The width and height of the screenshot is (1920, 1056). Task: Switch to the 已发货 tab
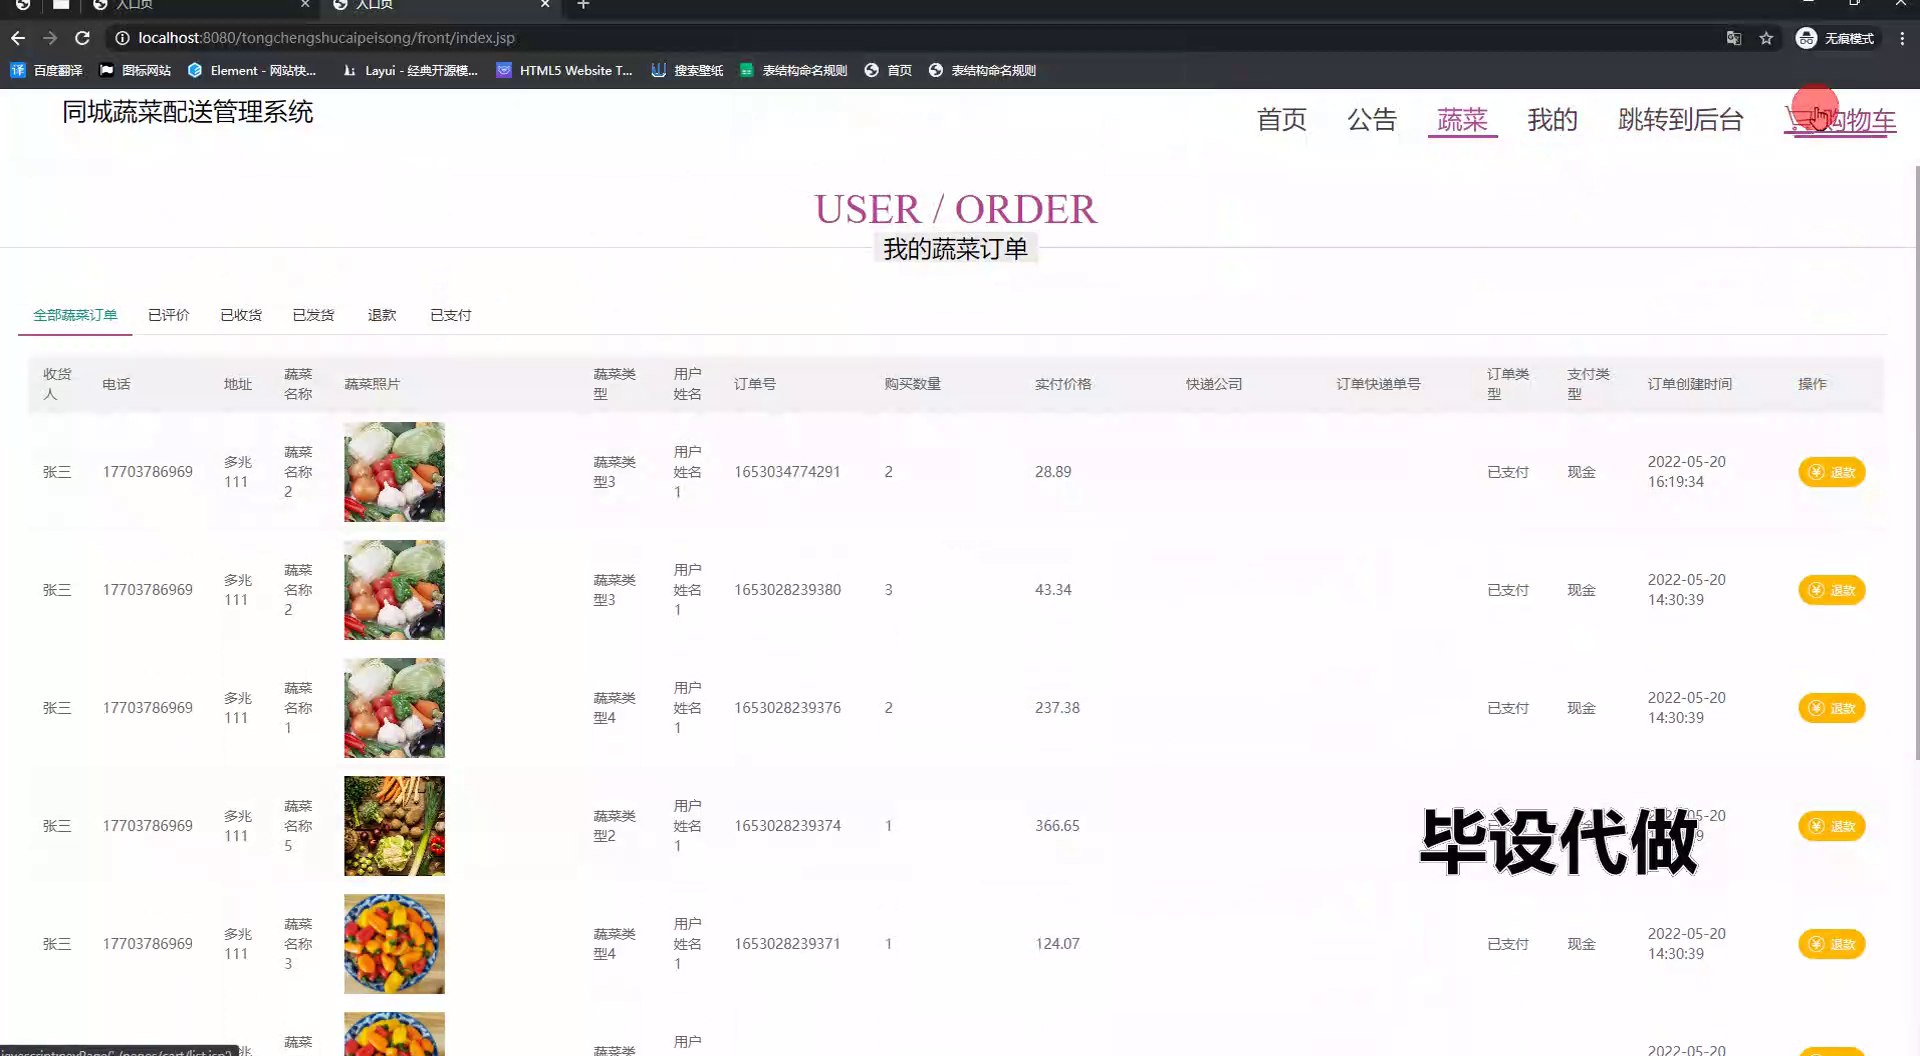(x=313, y=315)
